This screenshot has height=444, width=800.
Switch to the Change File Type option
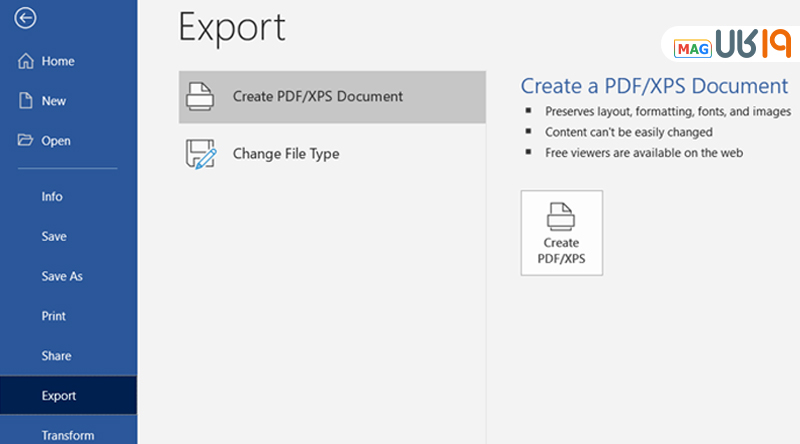(285, 154)
